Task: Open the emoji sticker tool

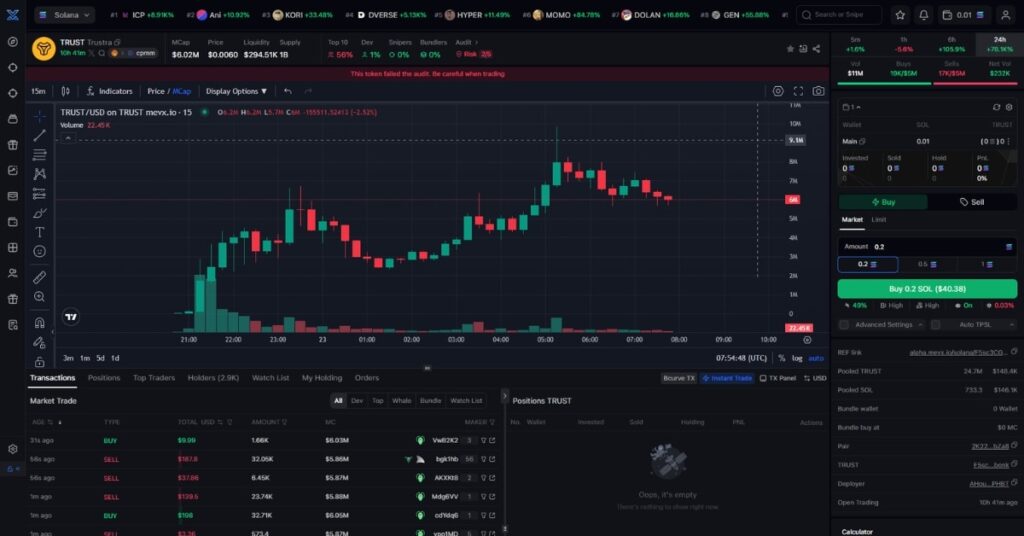Action: [x=39, y=251]
